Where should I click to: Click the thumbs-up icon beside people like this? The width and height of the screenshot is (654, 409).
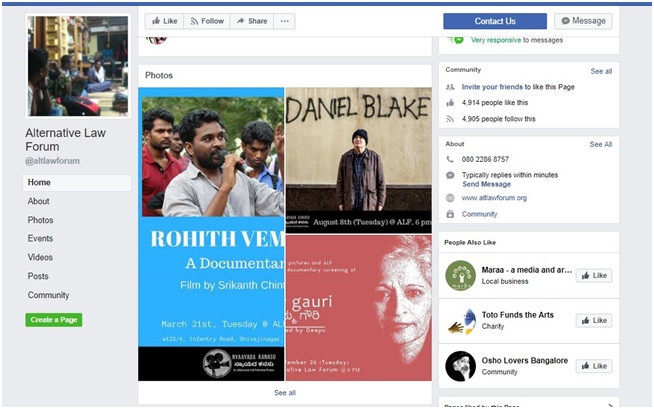(451, 103)
